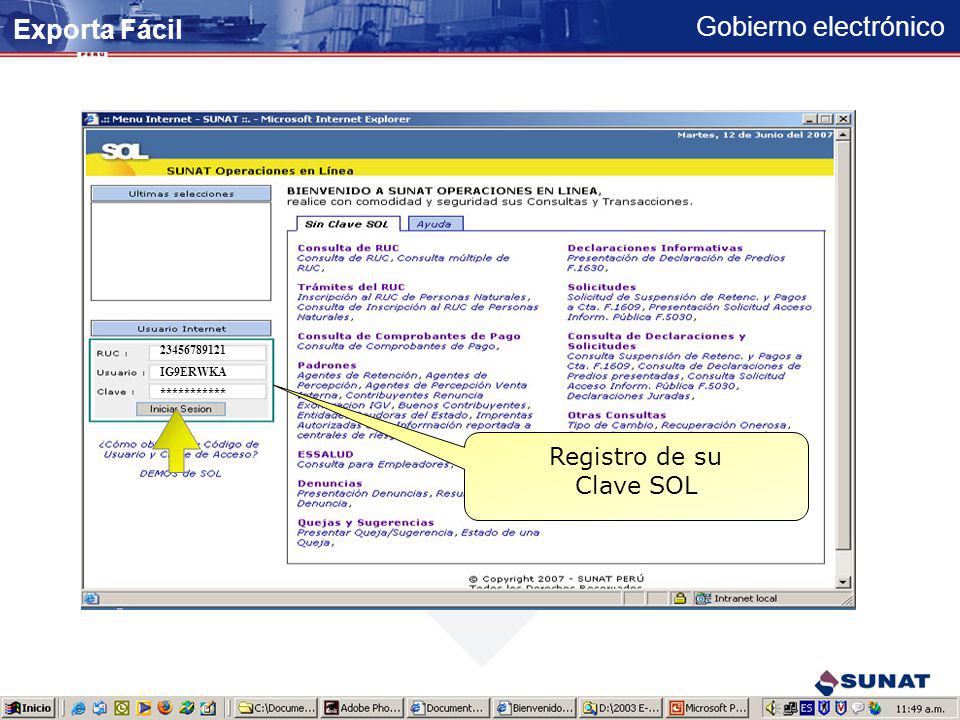960x720 pixels.
Task: Switch to the D:\2003 E-... taskbar button
Action: pos(621,708)
